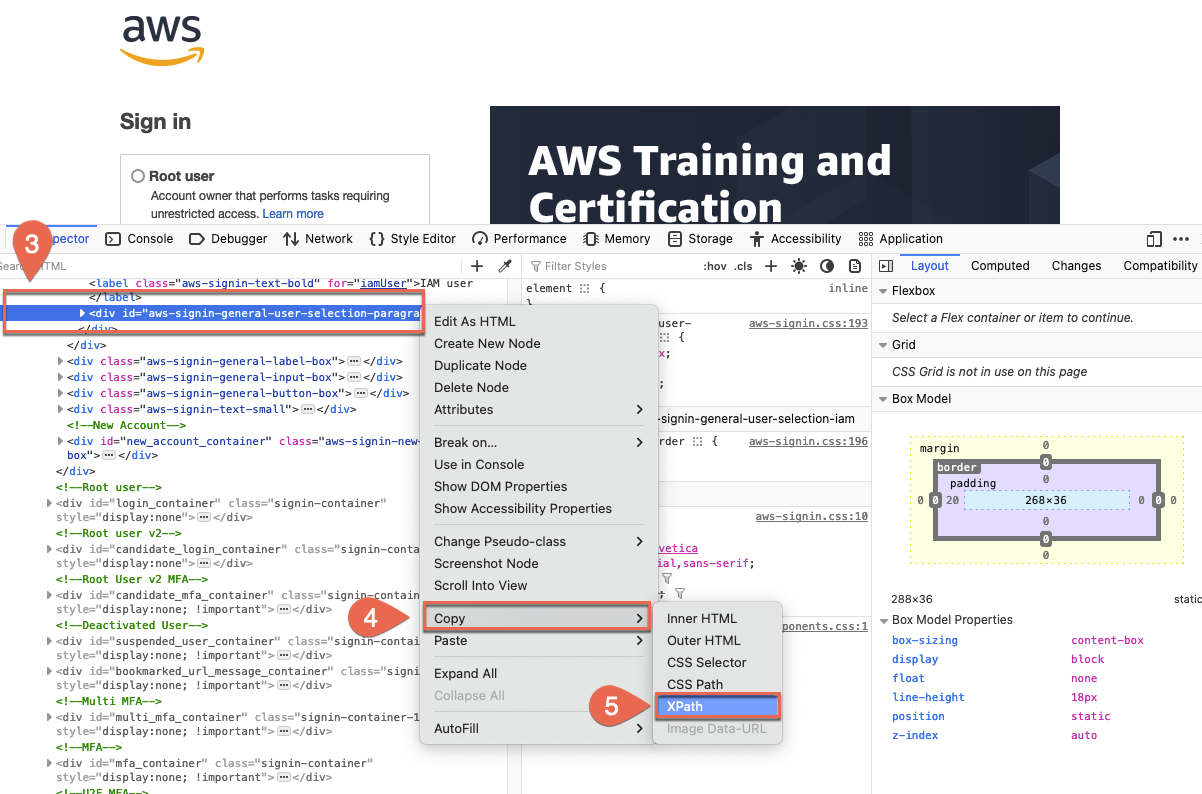Open the aws-signin.css:196 source link
This screenshot has height=794, width=1202.
(x=808, y=441)
